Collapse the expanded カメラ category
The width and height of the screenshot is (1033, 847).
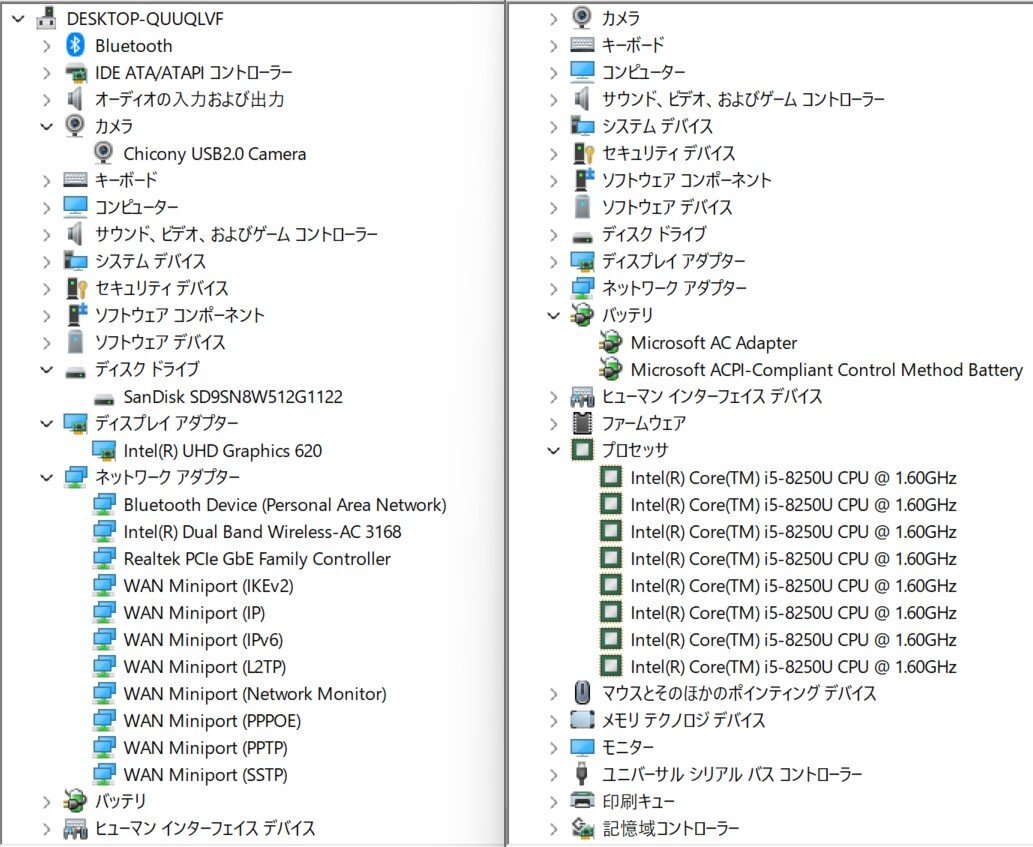click(x=47, y=126)
